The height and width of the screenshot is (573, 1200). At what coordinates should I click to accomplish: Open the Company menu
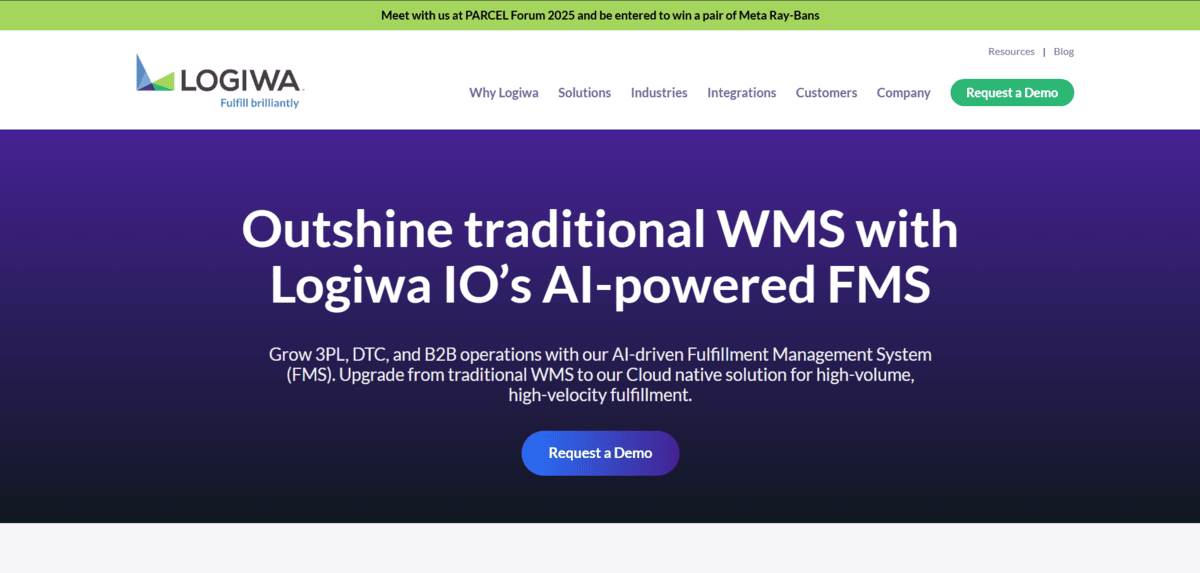click(x=903, y=93)
